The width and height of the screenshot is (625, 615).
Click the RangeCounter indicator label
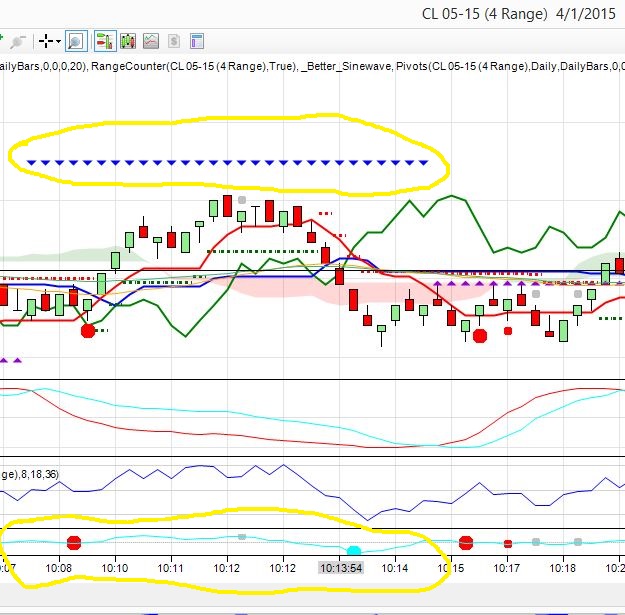pyautogui.click(x=194, y=66)
